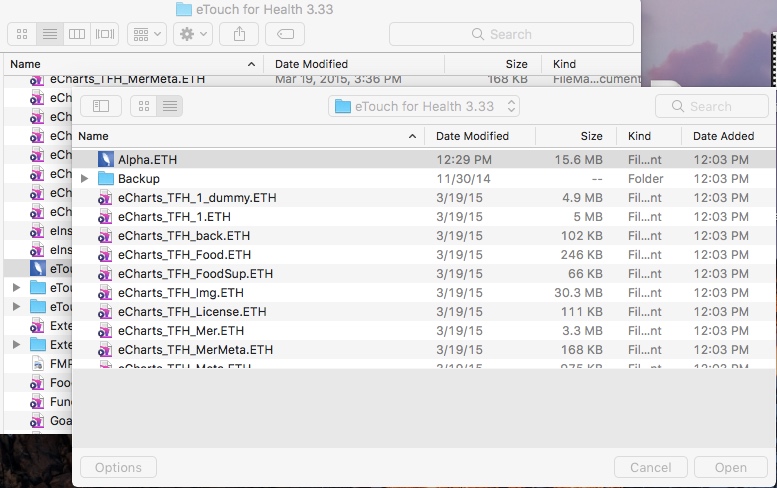Click the eCharts_TFH_Img.ETH file icon
Screen dimensions: 777x488
click(105, 293)
